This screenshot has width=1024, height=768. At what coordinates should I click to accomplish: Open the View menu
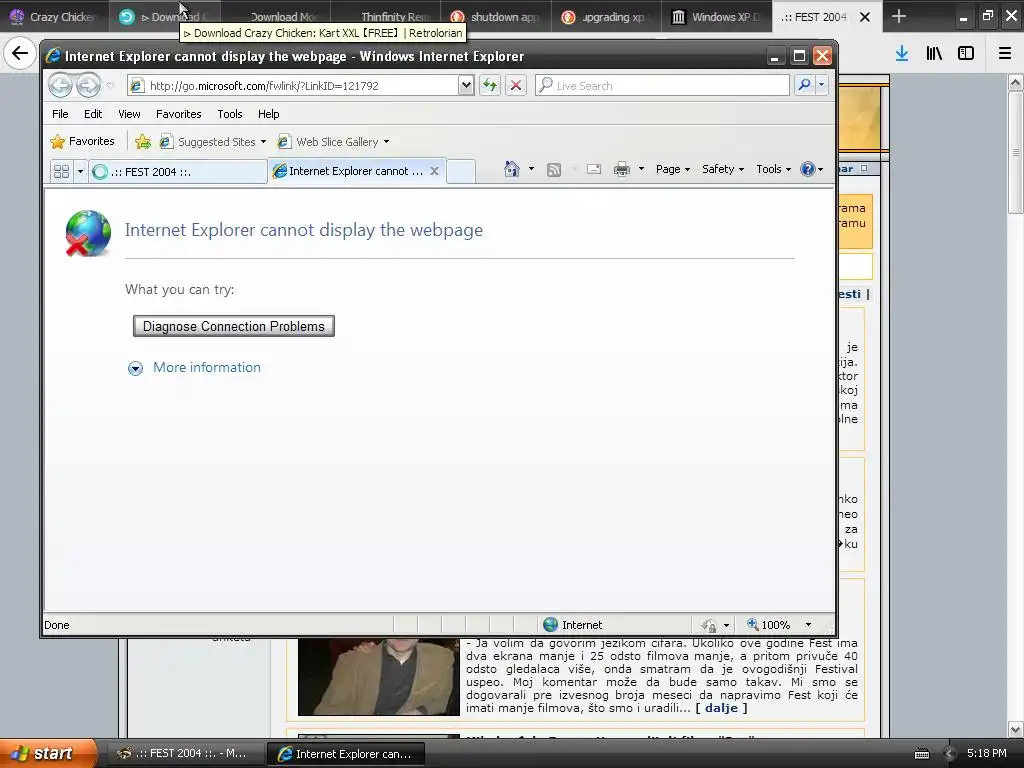tap(129, 114)
